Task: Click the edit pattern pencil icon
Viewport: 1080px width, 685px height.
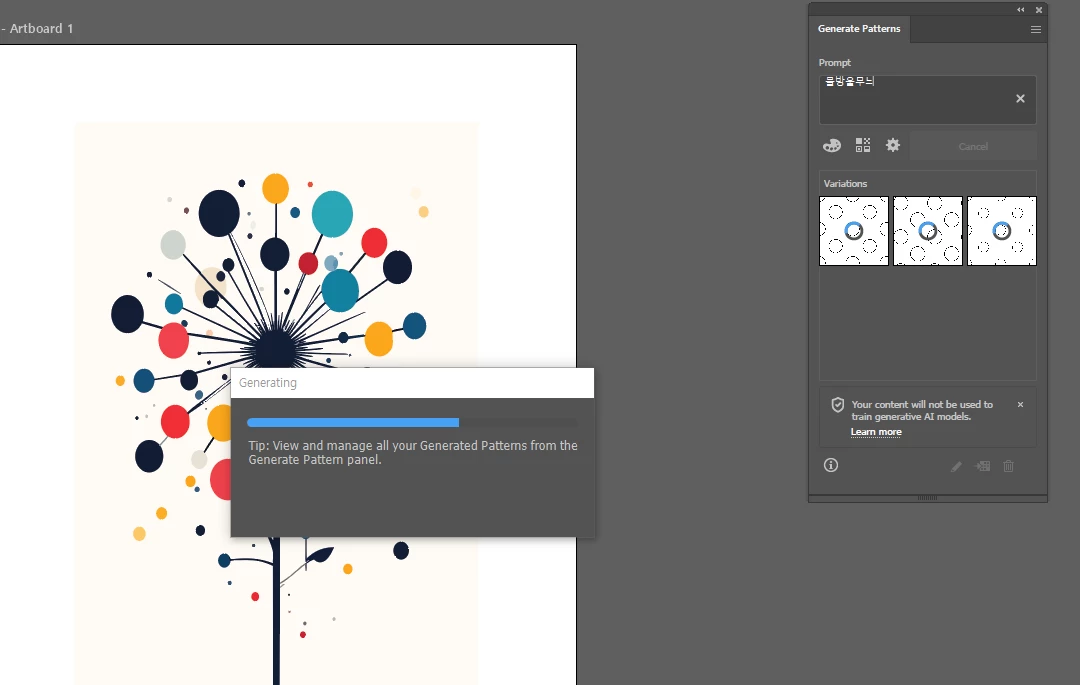Action: 956,466
